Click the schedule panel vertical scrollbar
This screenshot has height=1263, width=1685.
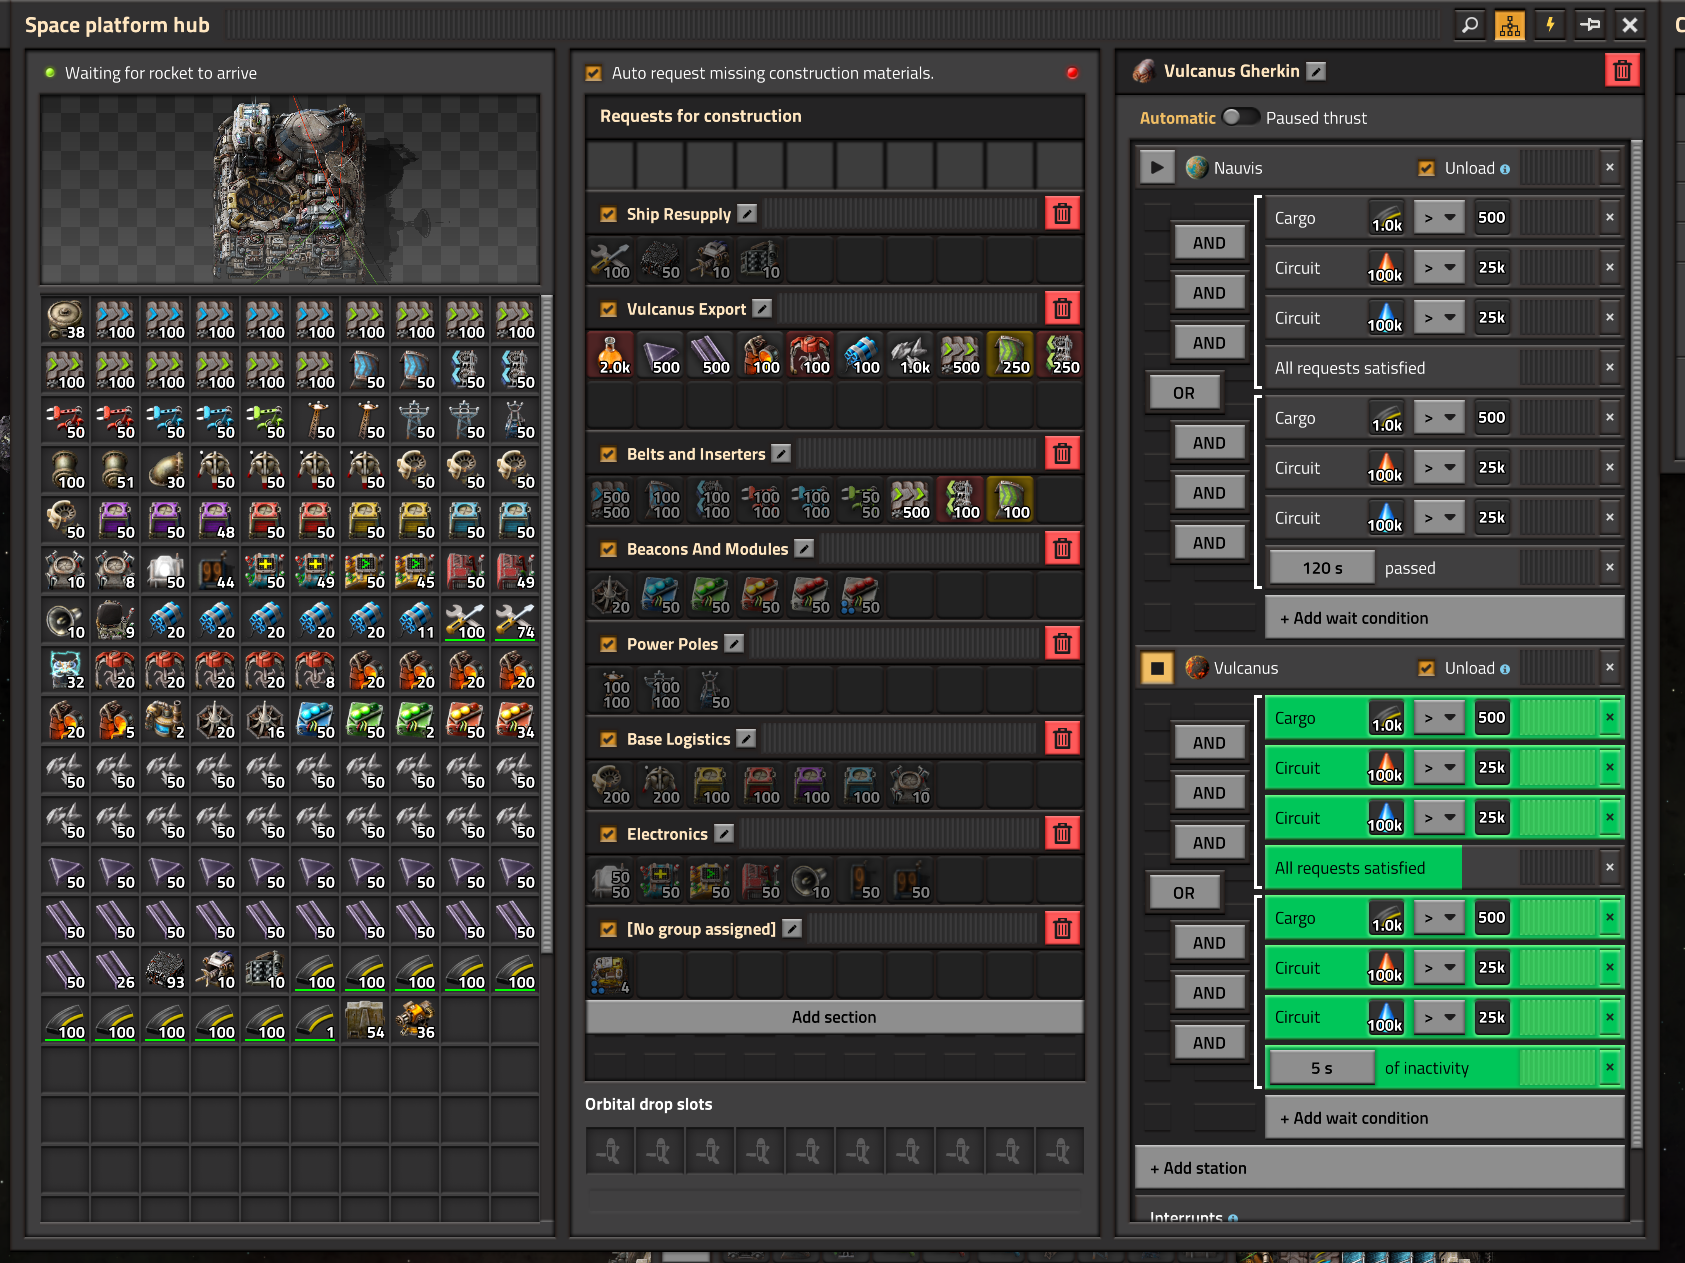[x=1636, y=643]
